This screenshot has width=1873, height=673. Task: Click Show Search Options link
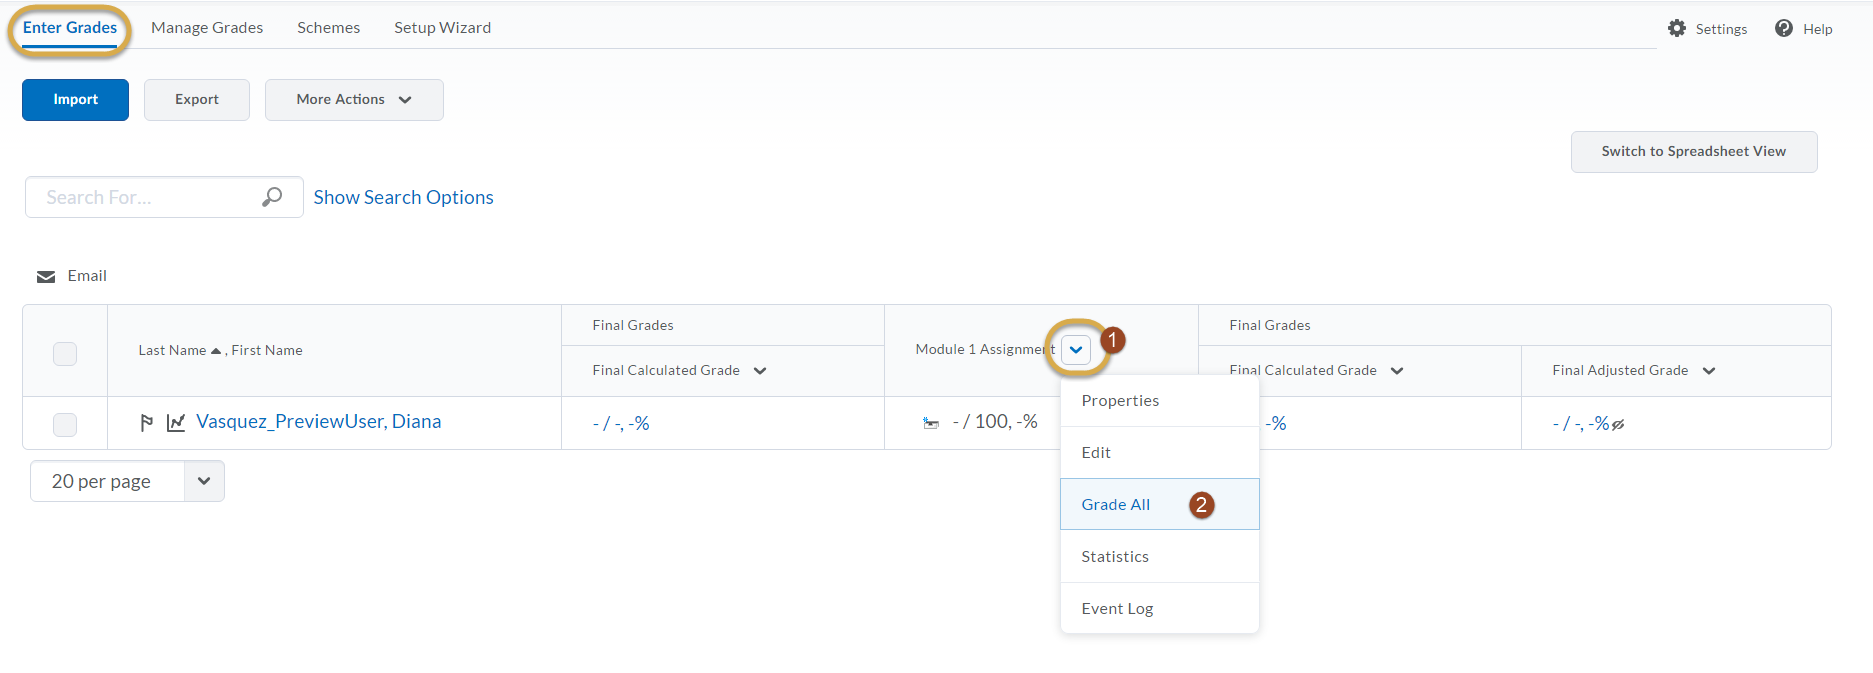tap(403, 197)
